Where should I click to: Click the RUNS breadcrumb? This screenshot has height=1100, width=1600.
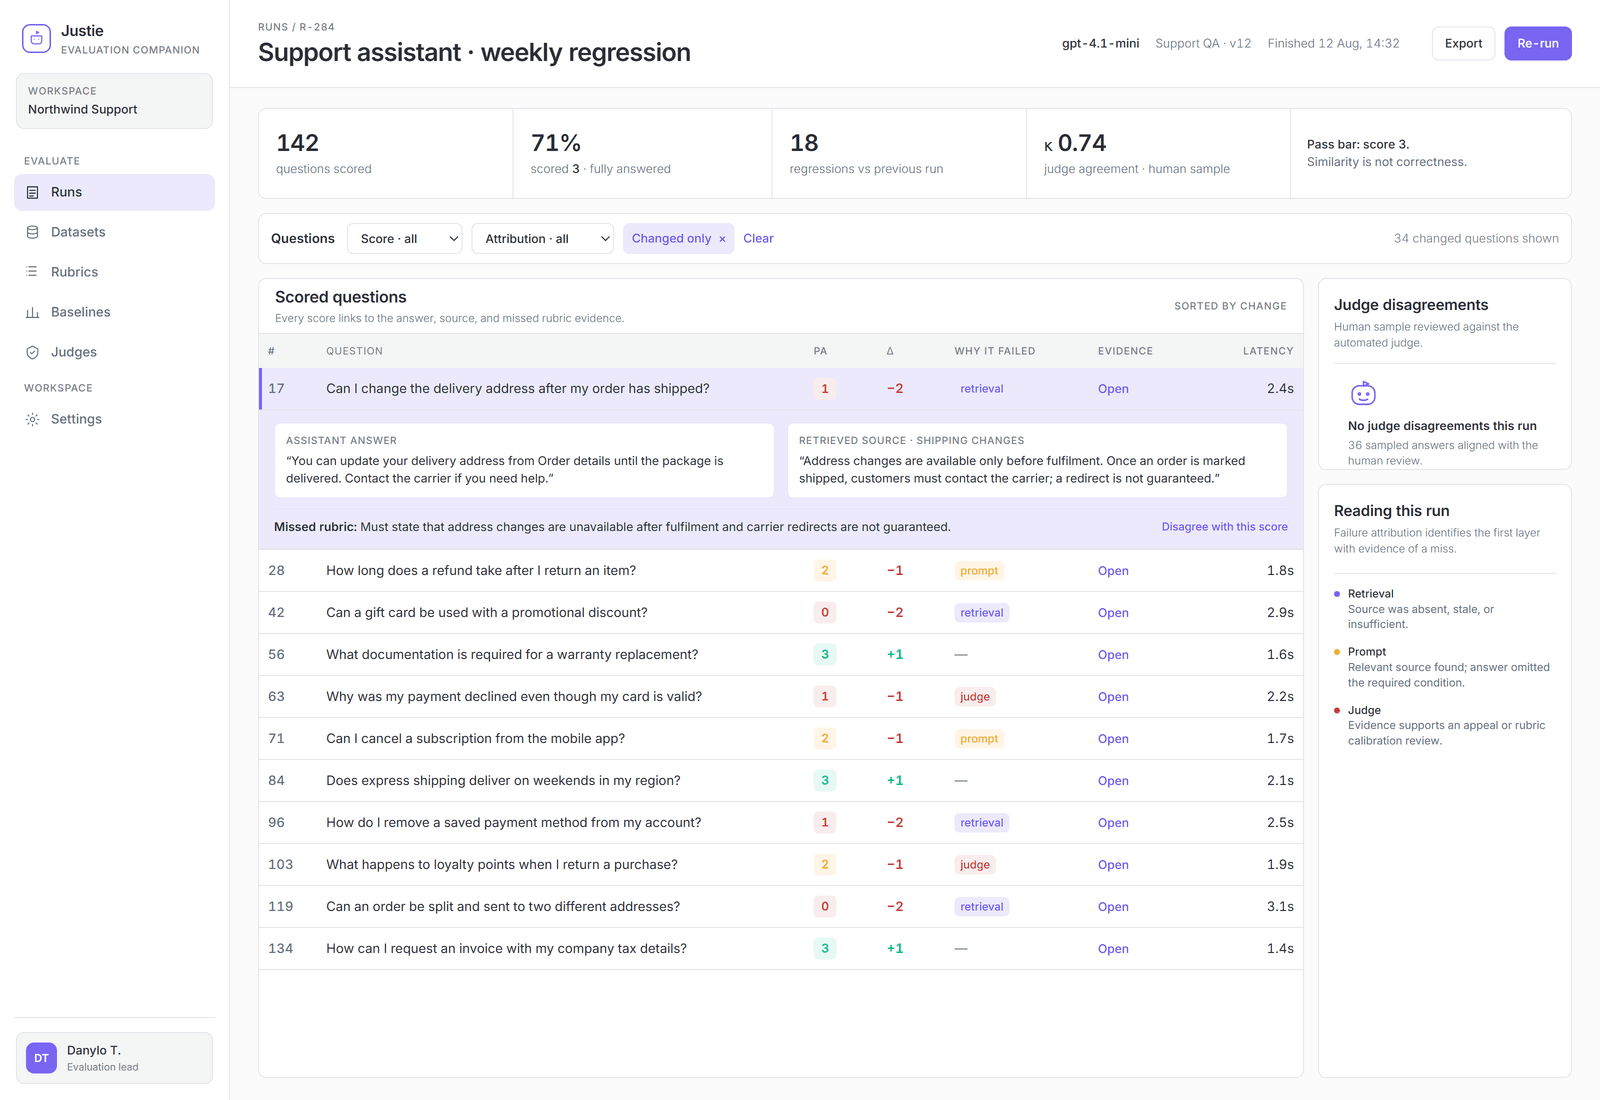click(273, 27)
